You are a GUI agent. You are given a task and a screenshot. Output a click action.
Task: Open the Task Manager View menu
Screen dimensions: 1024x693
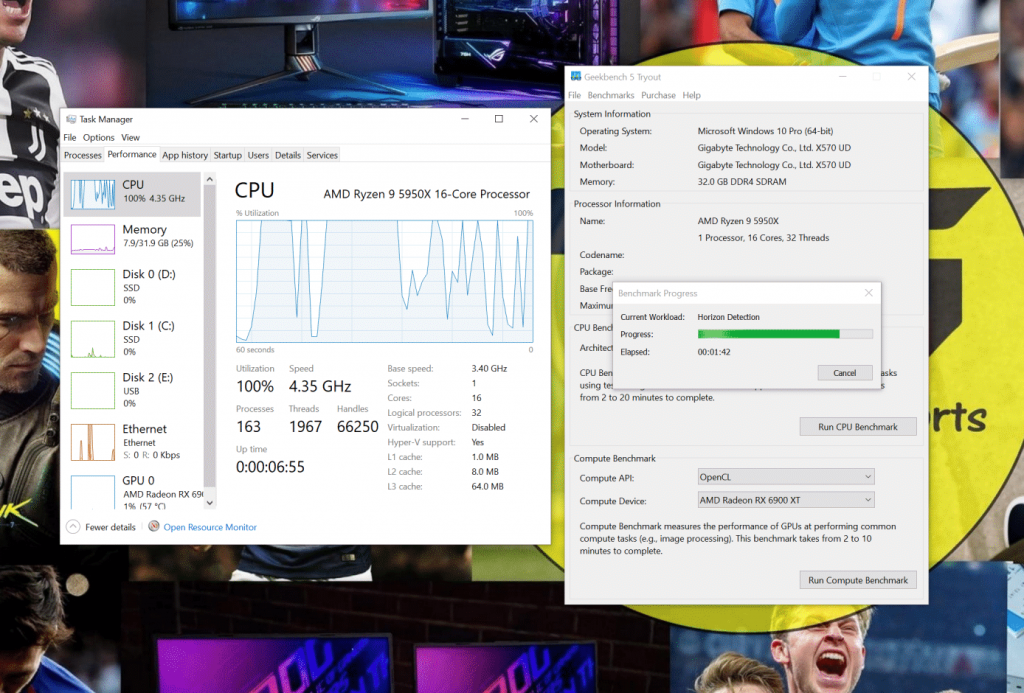(x=131, y=137)
